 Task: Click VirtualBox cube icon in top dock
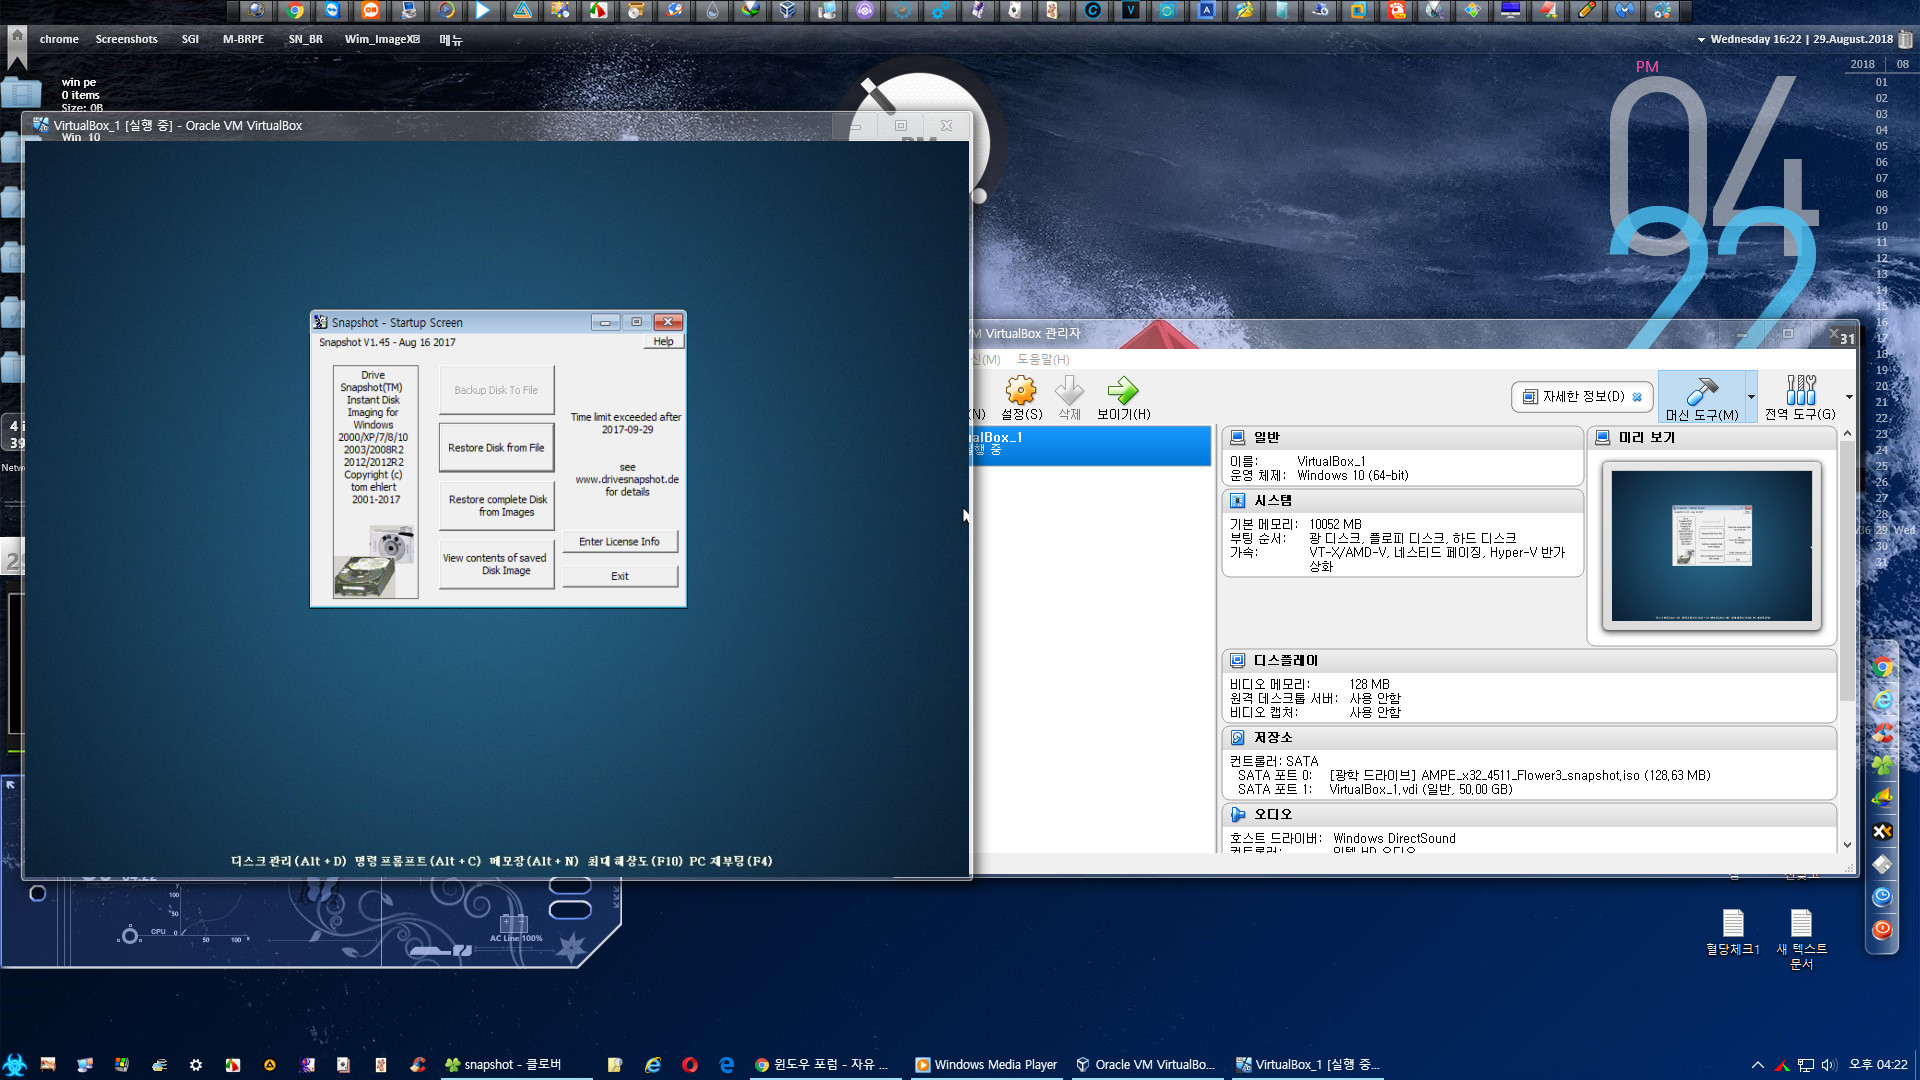pyautogui.click(x=788, y=11)
